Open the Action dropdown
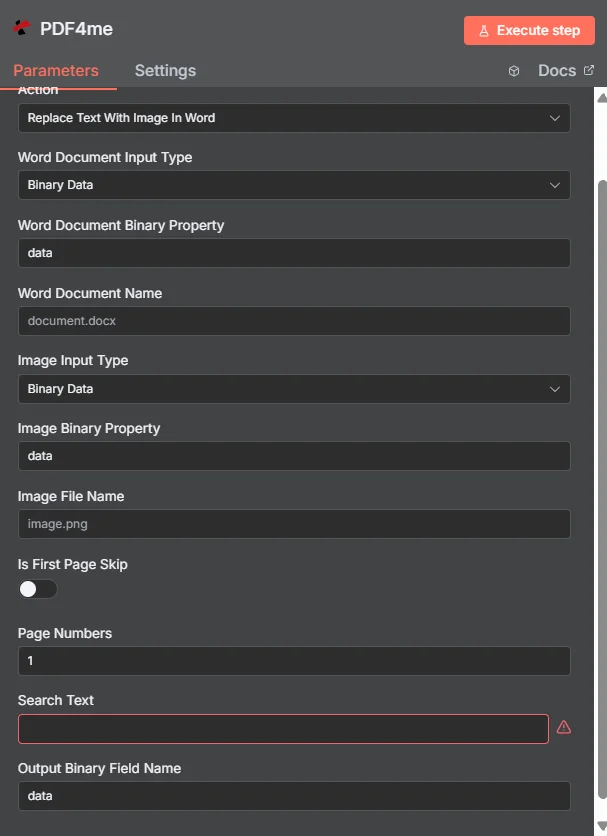The height and width of the screenshot is (836, 607). pyautogui.click(x=294, y=118)
